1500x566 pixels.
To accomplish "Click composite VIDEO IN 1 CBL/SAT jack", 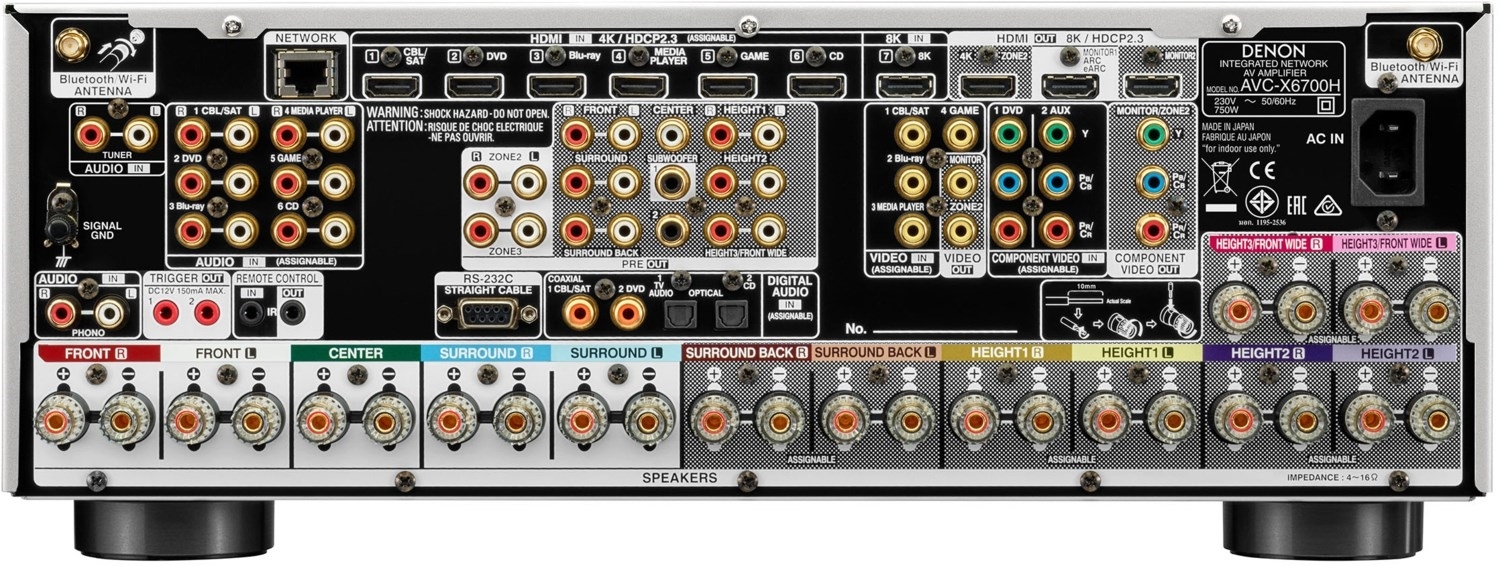I will pos(911,133).
